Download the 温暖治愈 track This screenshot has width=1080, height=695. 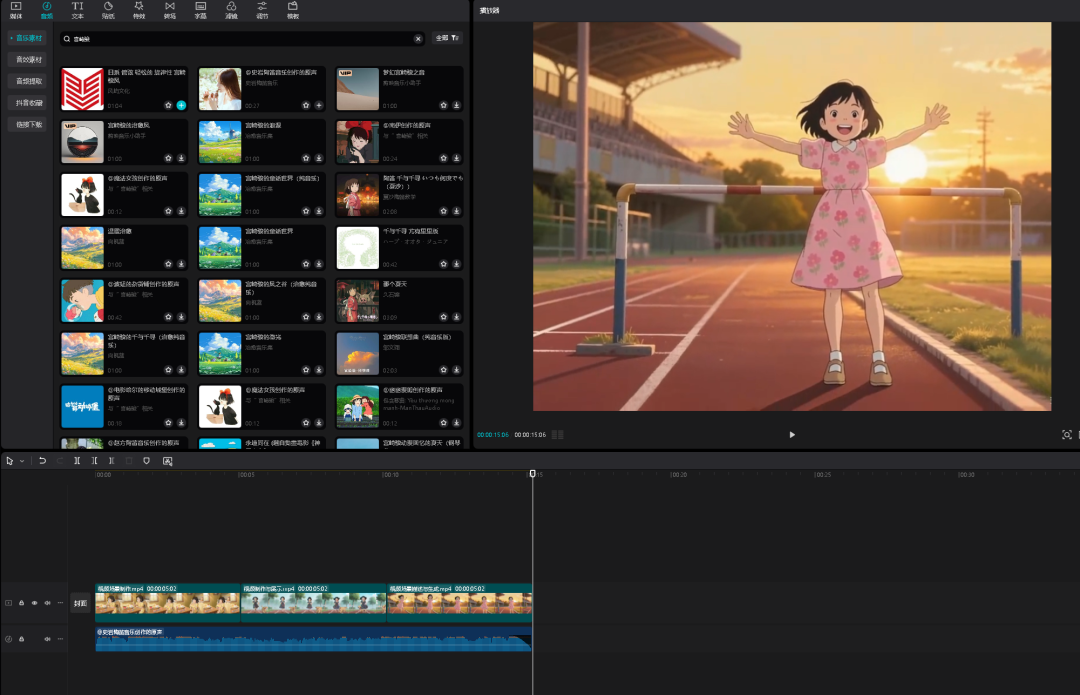[181, 264]
